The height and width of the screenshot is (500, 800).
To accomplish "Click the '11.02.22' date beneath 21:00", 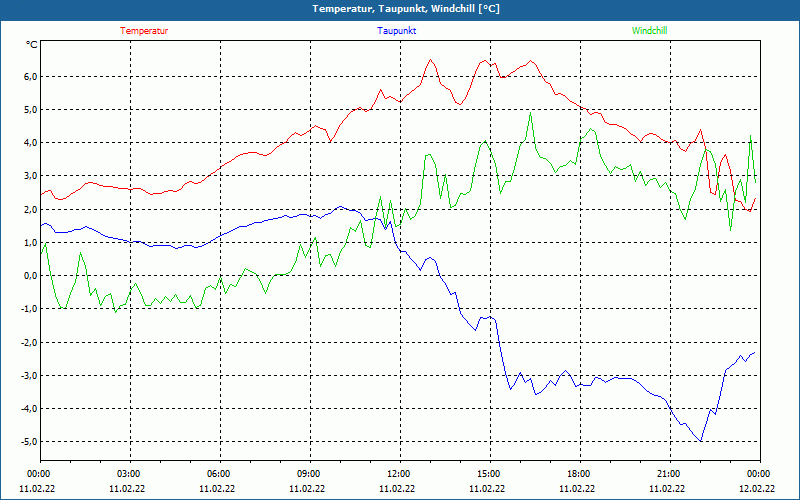I will coord(667,488).
